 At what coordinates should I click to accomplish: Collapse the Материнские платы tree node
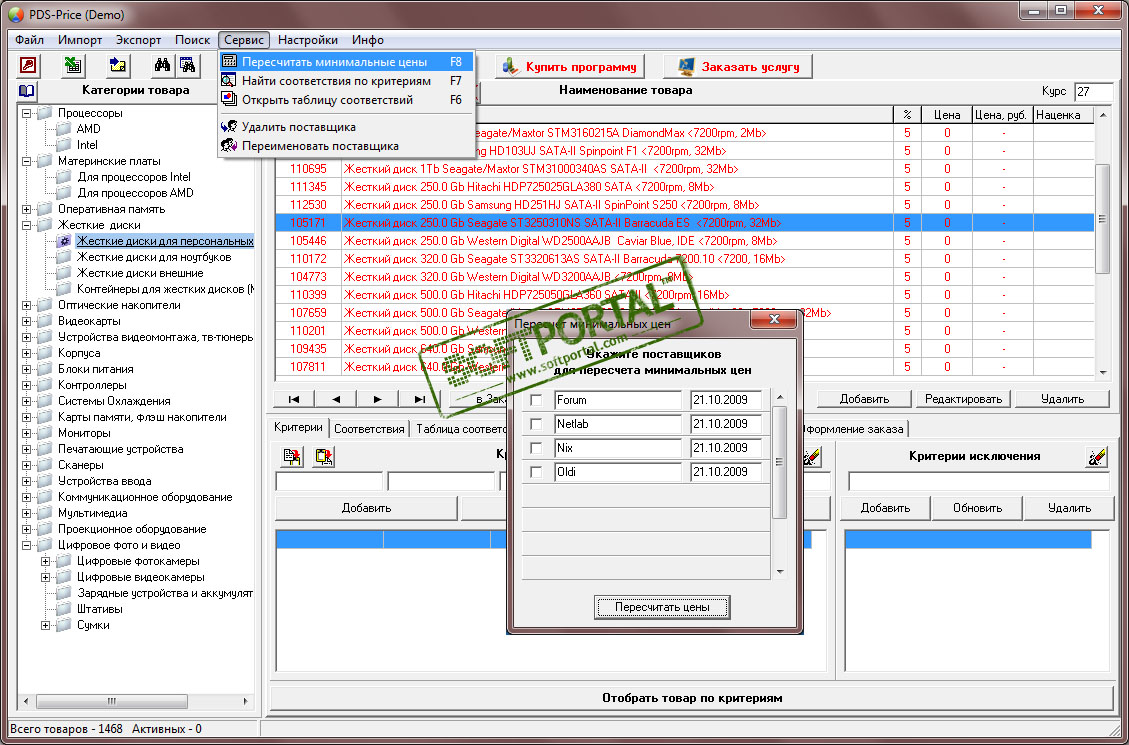coord(27,161)
